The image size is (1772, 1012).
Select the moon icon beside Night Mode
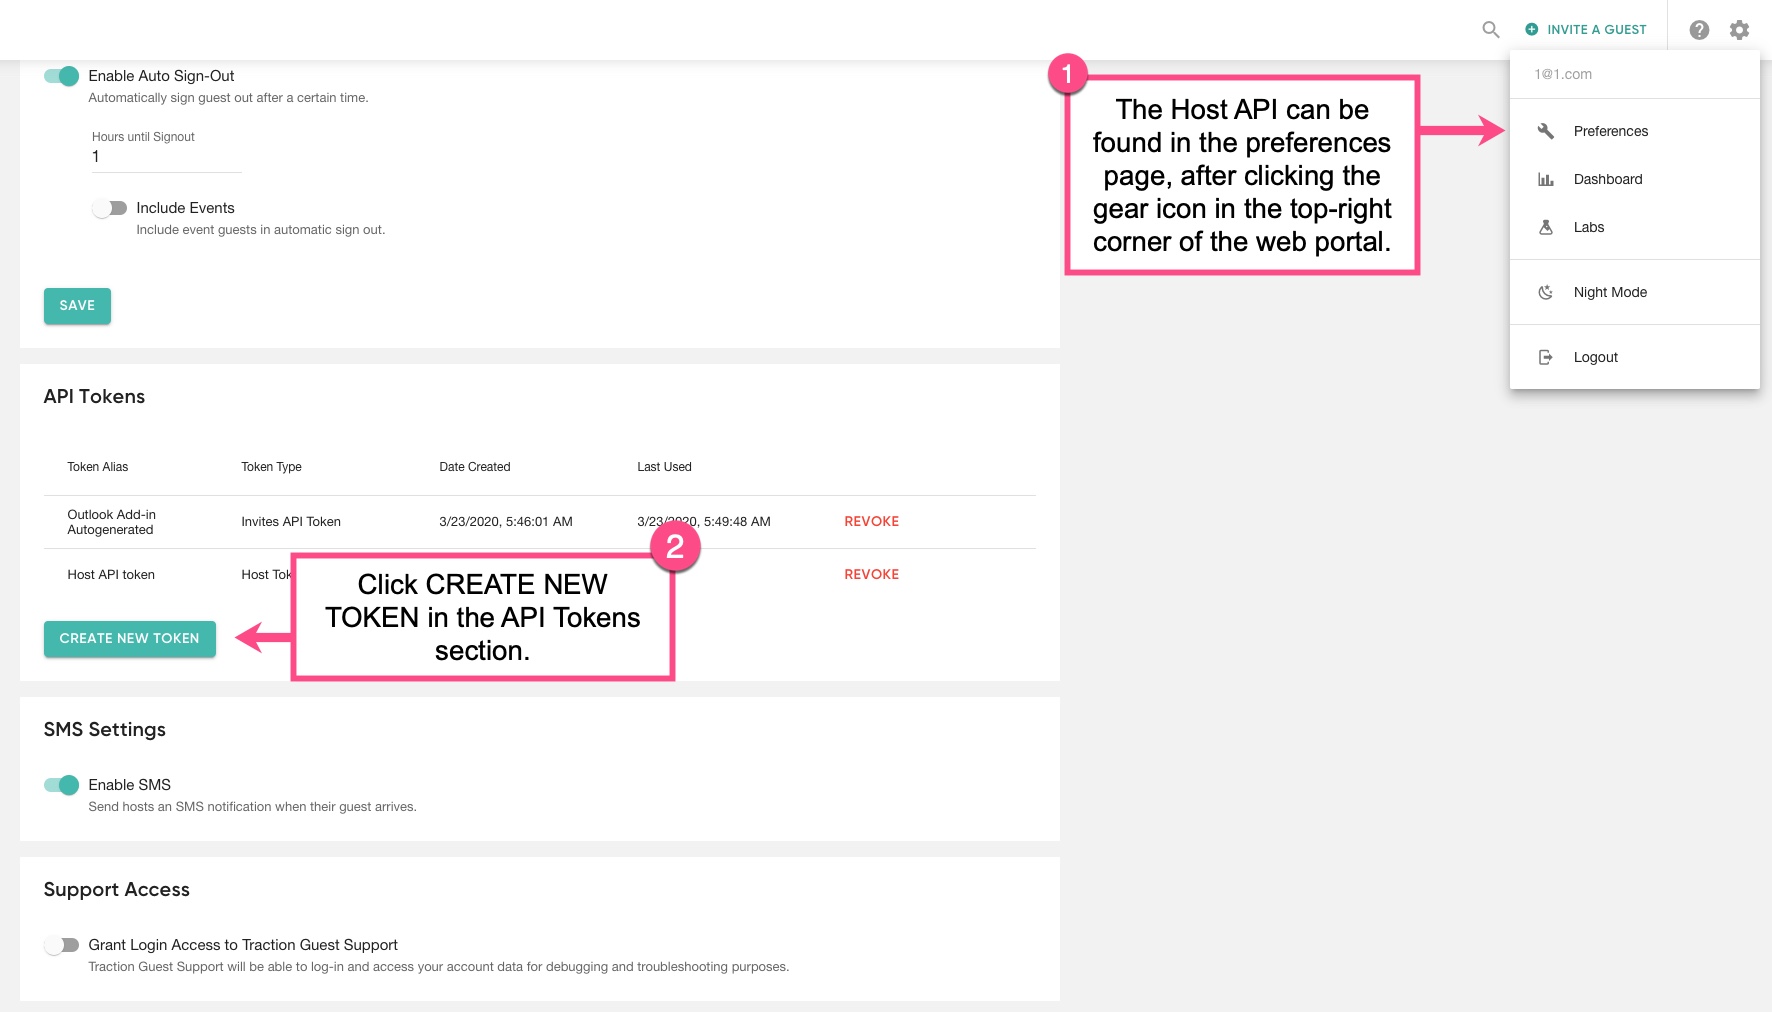1545,291
